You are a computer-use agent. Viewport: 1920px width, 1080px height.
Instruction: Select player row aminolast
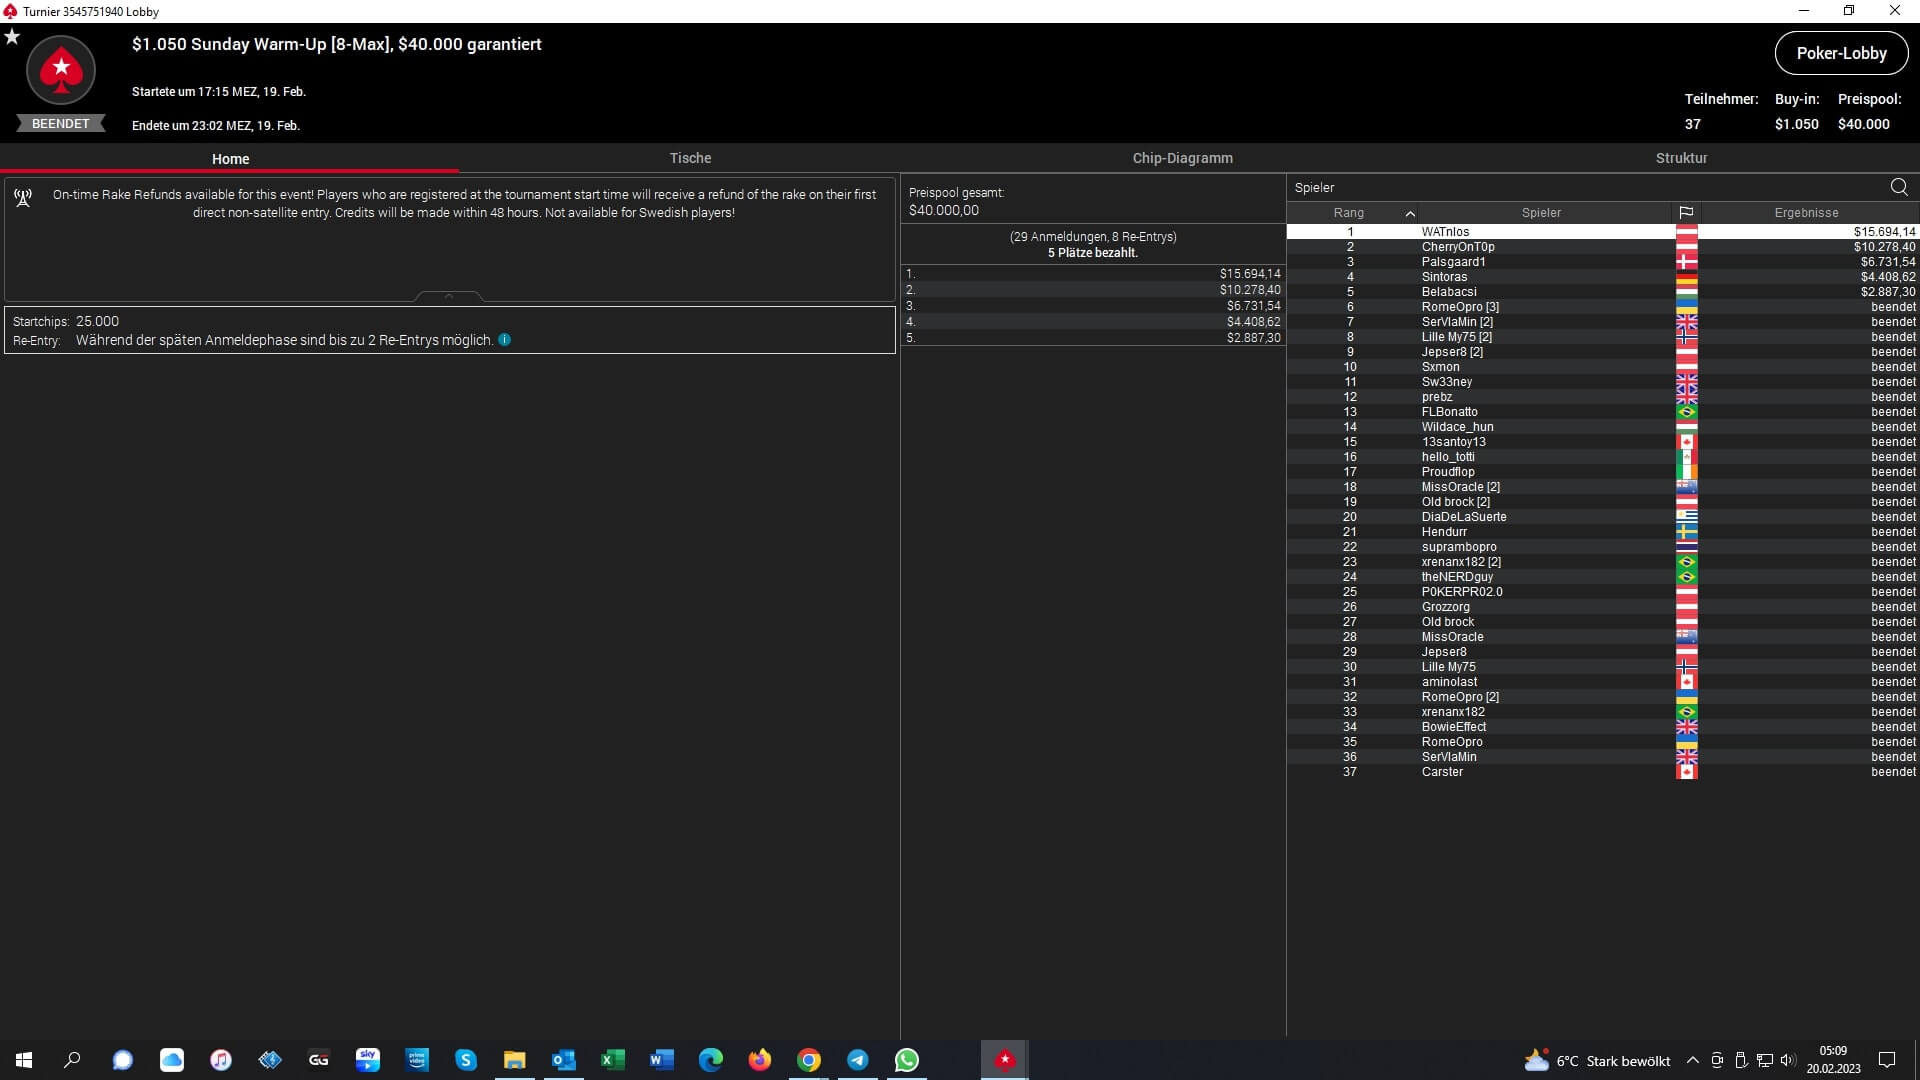(1602, 682)
